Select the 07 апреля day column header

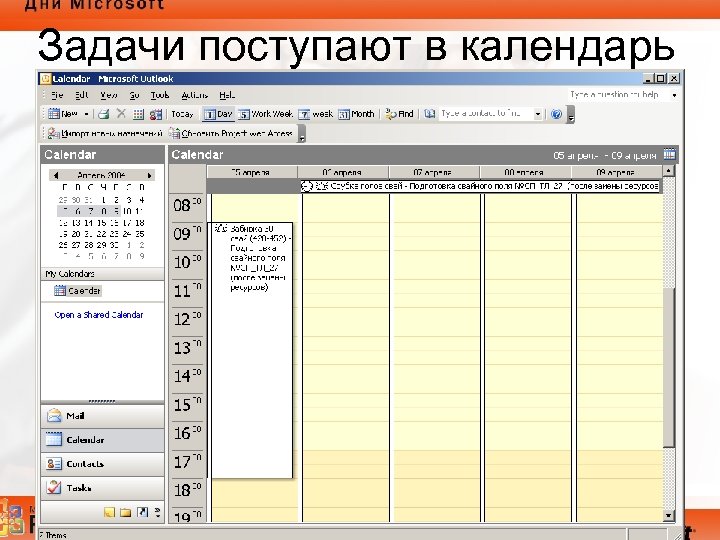tap(433, 172)
